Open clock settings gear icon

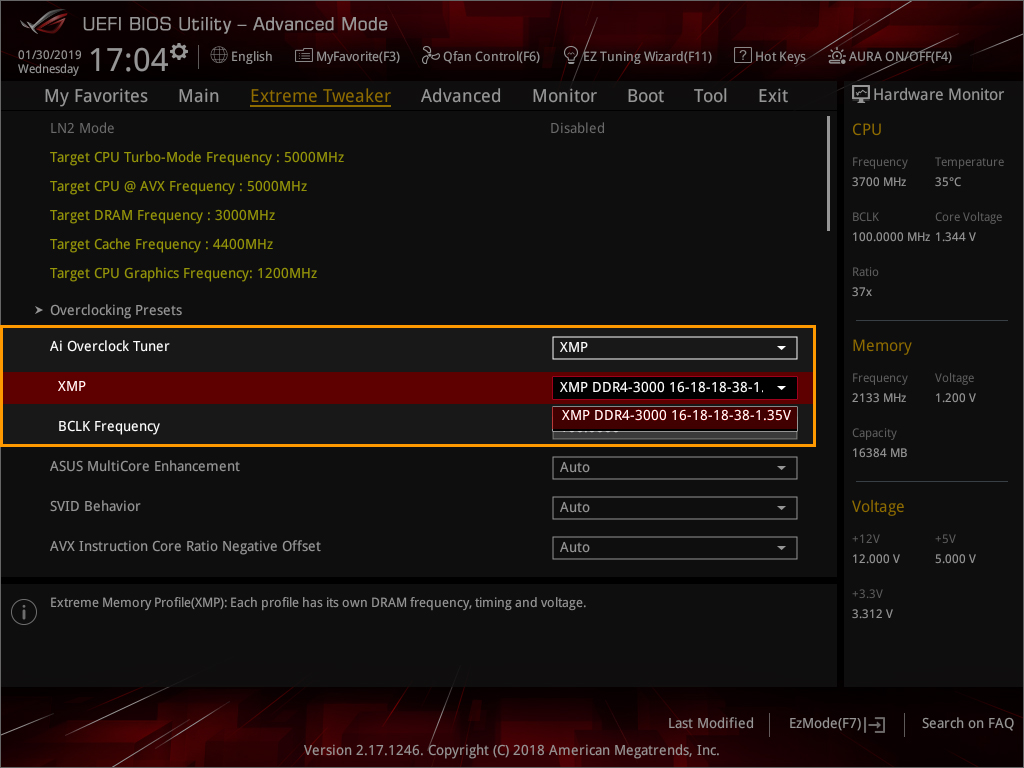point(180,52)
